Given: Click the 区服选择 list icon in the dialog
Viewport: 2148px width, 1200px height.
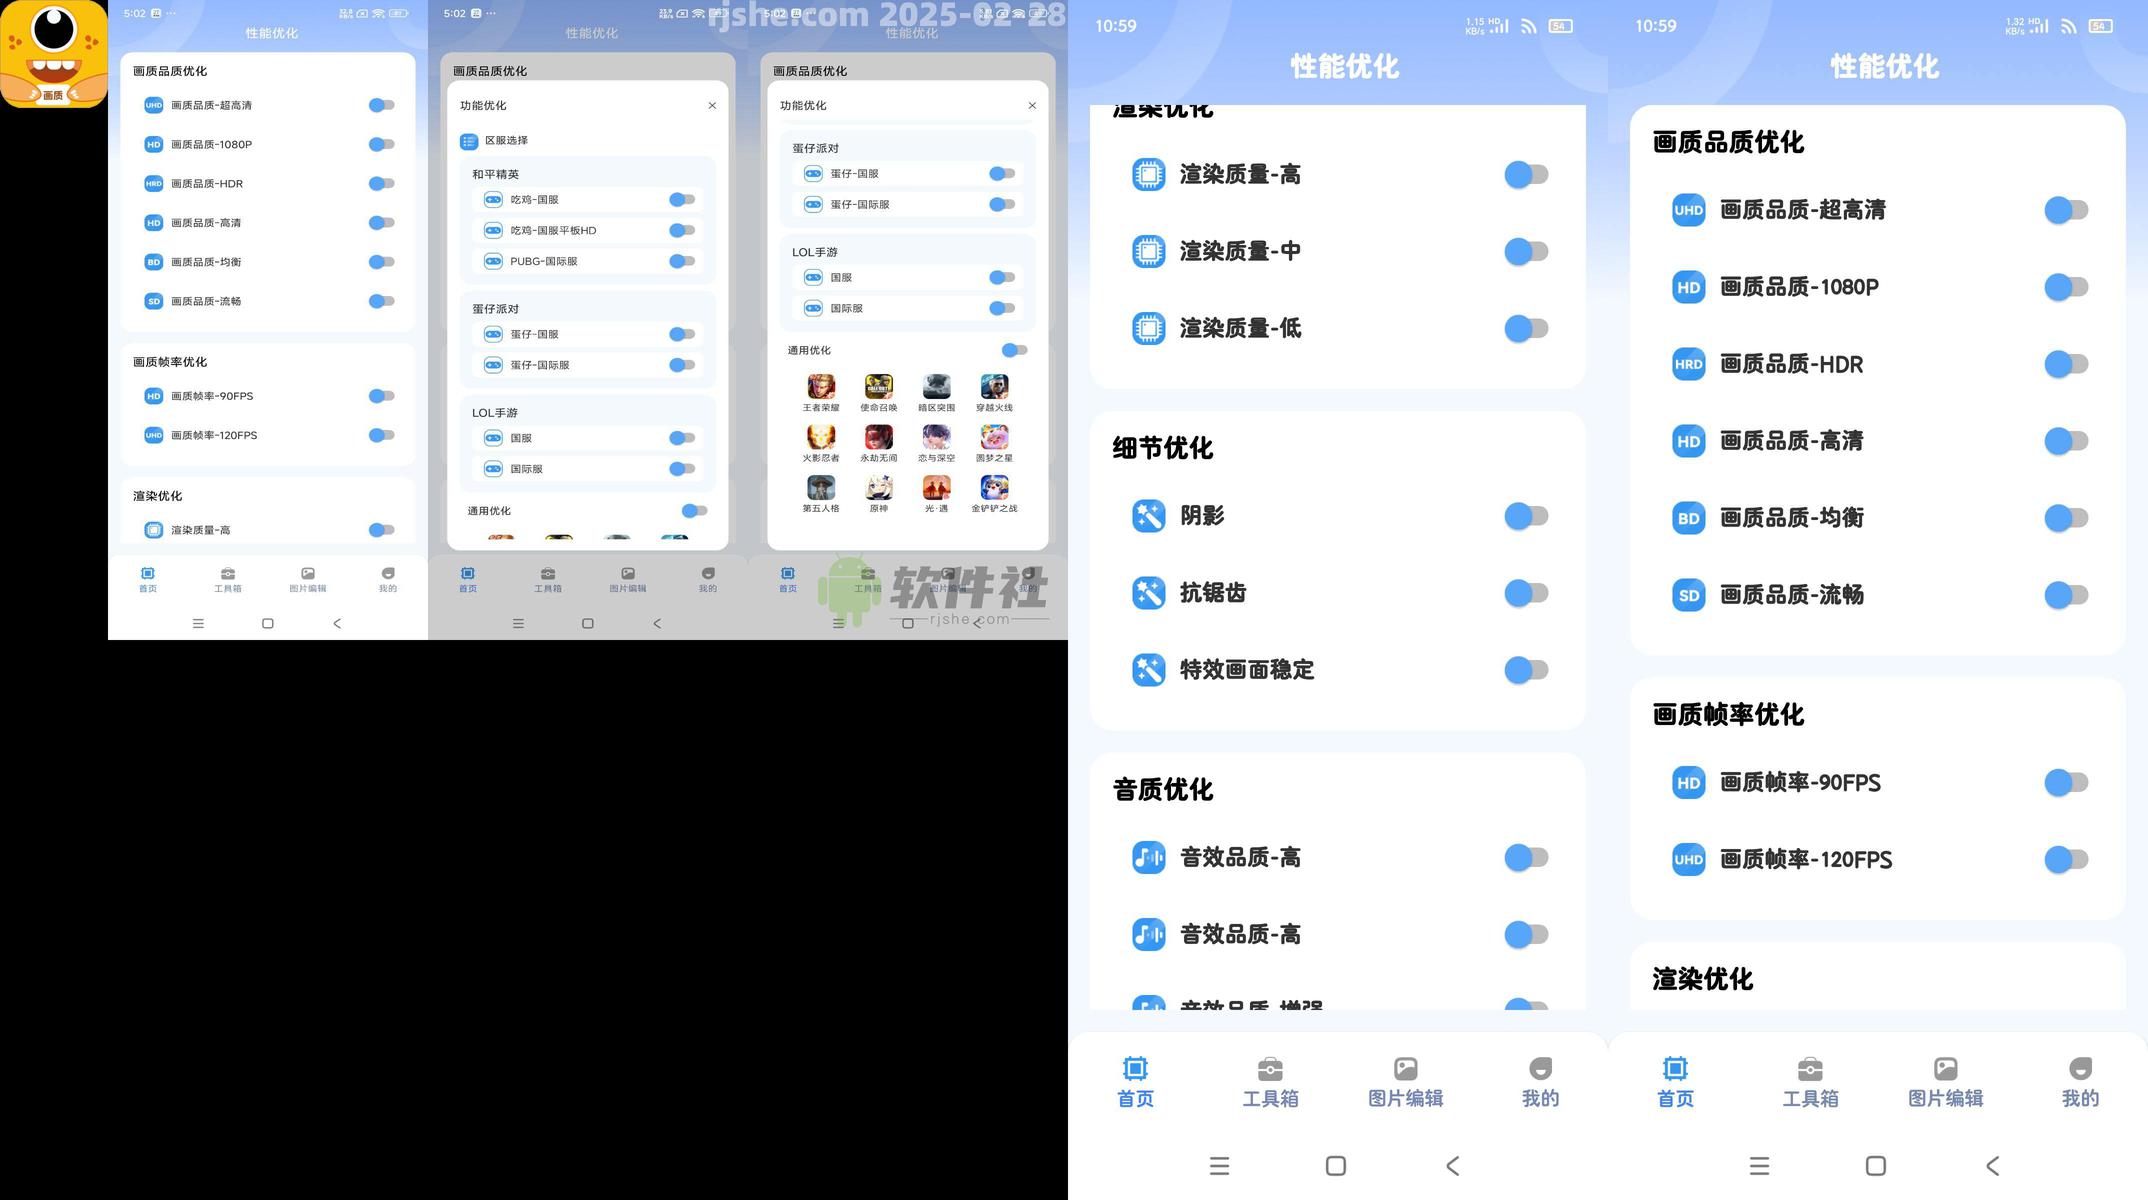Looking at the screenshot, I should click(x=468, y=141).
